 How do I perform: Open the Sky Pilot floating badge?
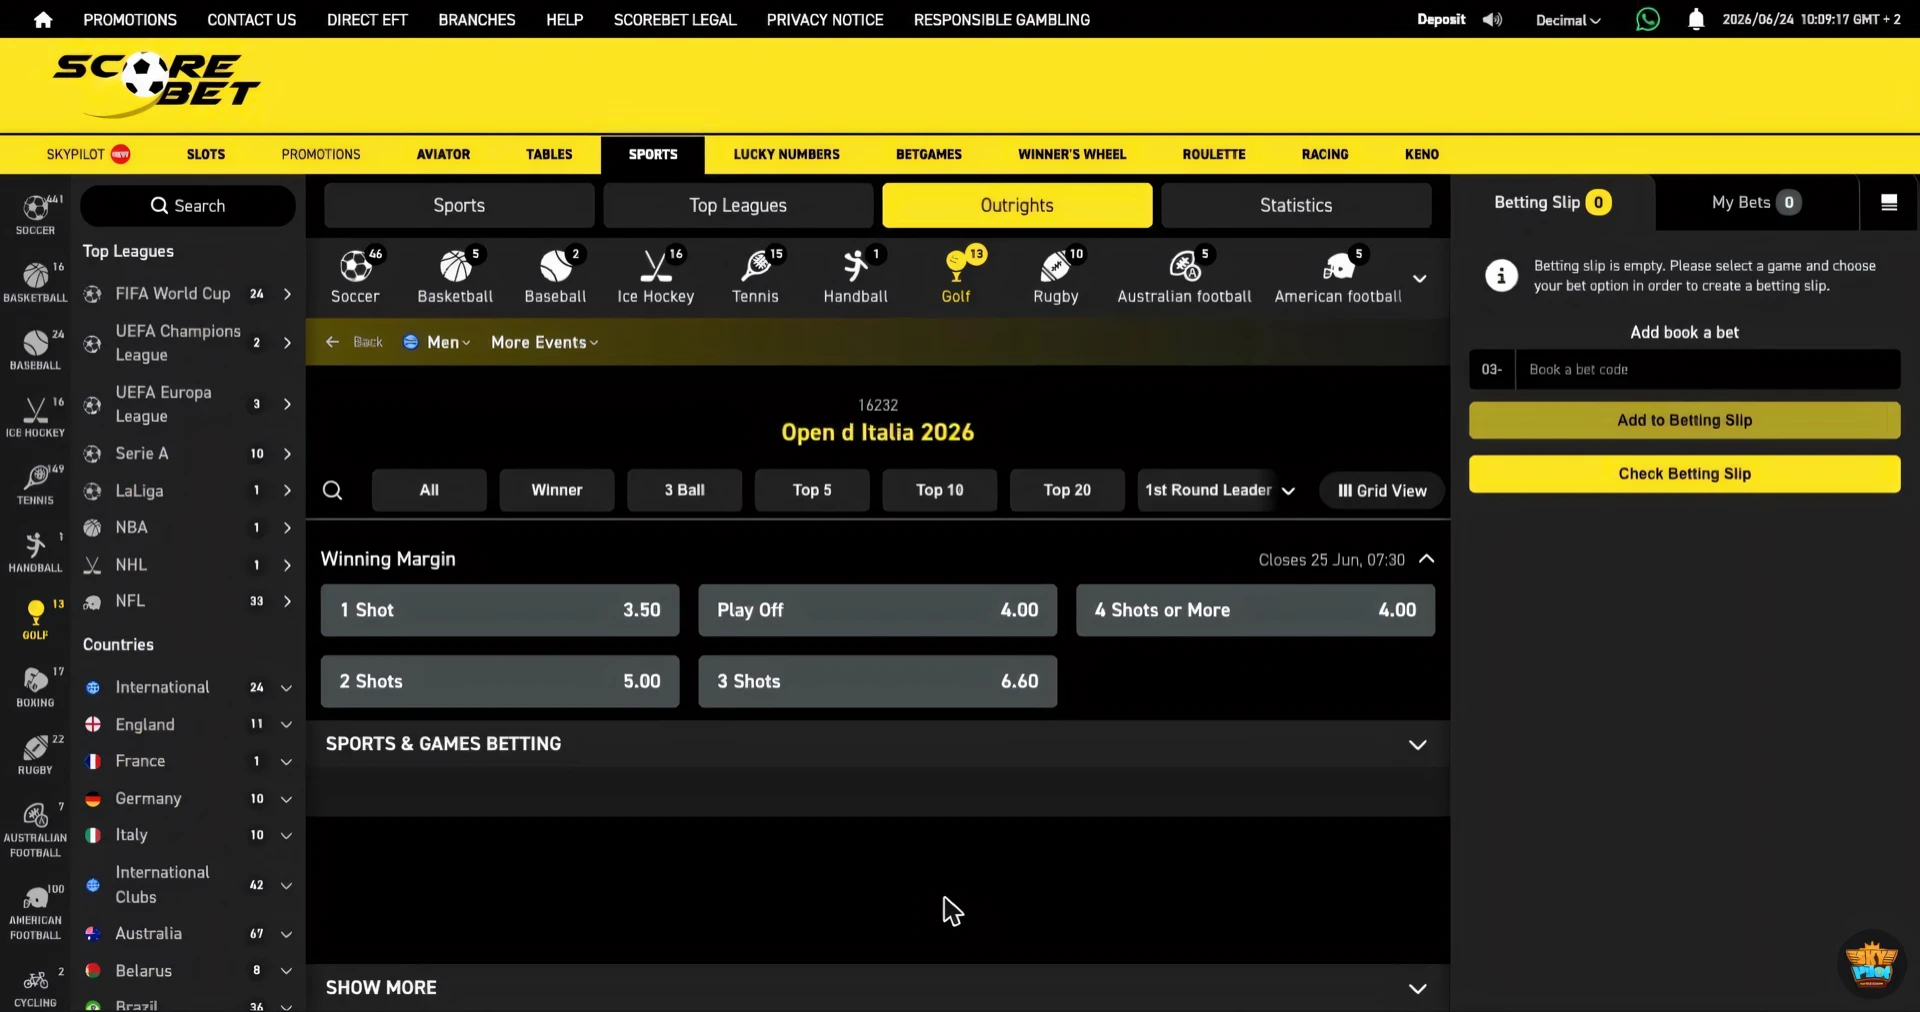tap(1871, 964)
